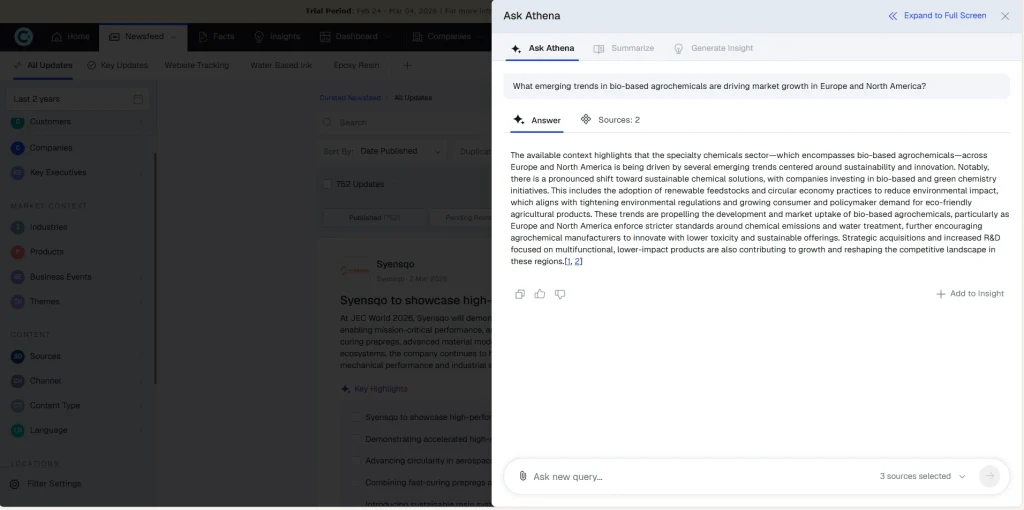The image size is (1024, 510).
Task: Go to Home in the navigation
Action: click(x=70, y=37)
